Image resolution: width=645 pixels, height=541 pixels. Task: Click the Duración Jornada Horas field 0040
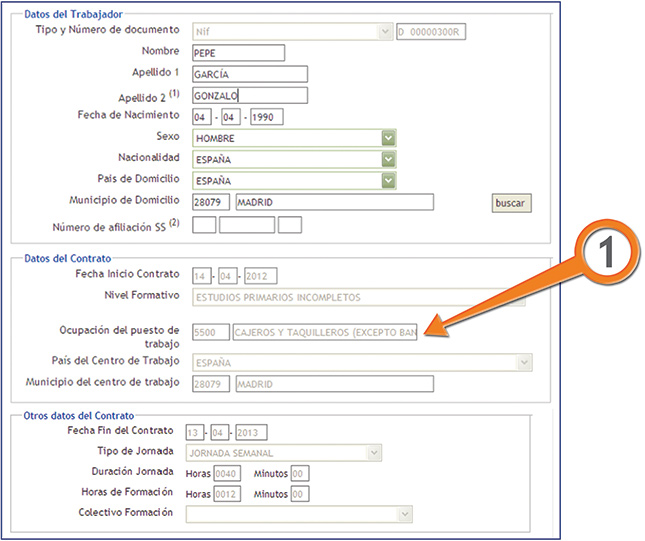click(227, 474)
